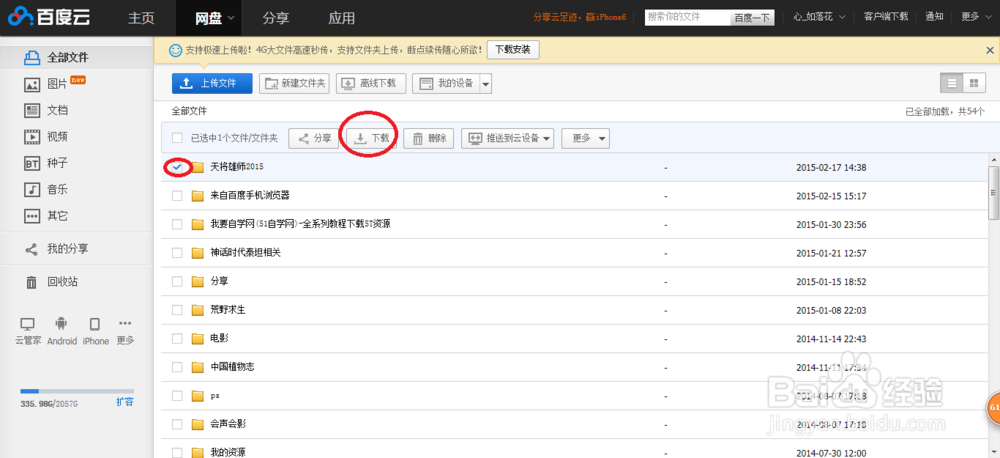Click the 分享 button in selection toolbar
Screen dimensions: 1000x458
point(314,138)
